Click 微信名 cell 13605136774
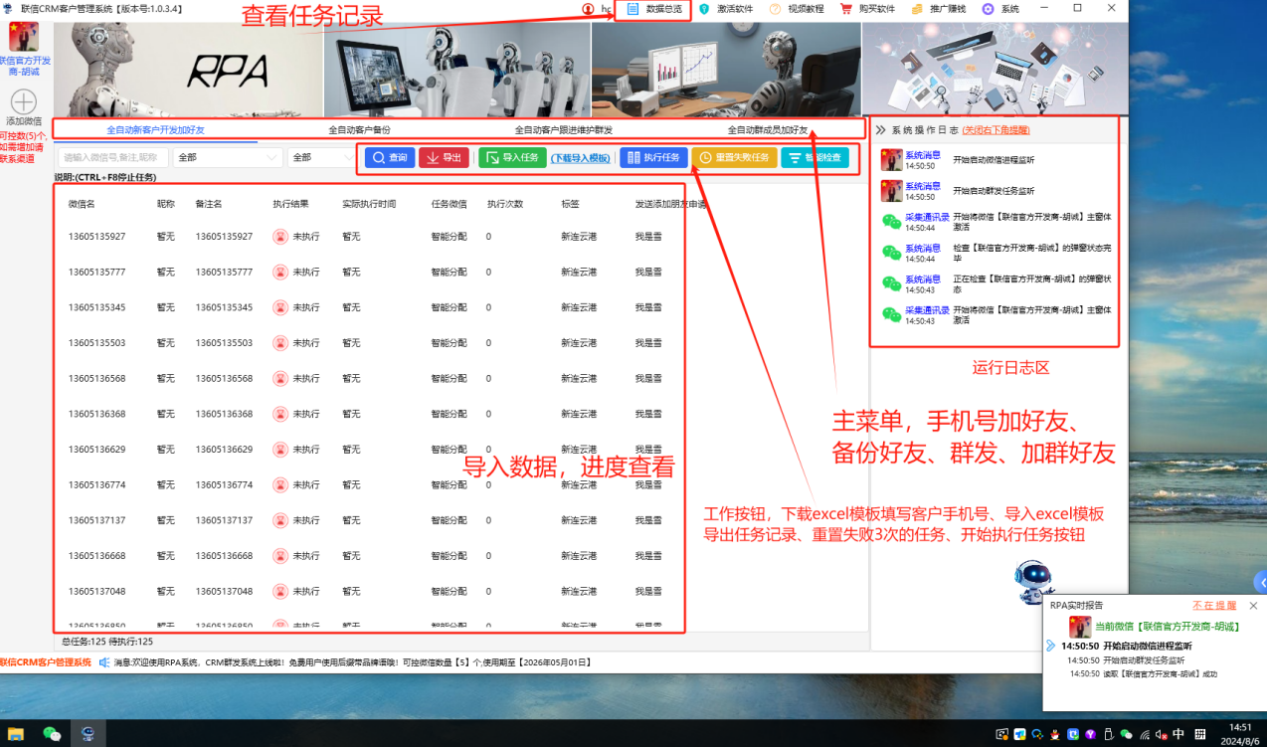The image size is (1267, 747). [97, 485]
